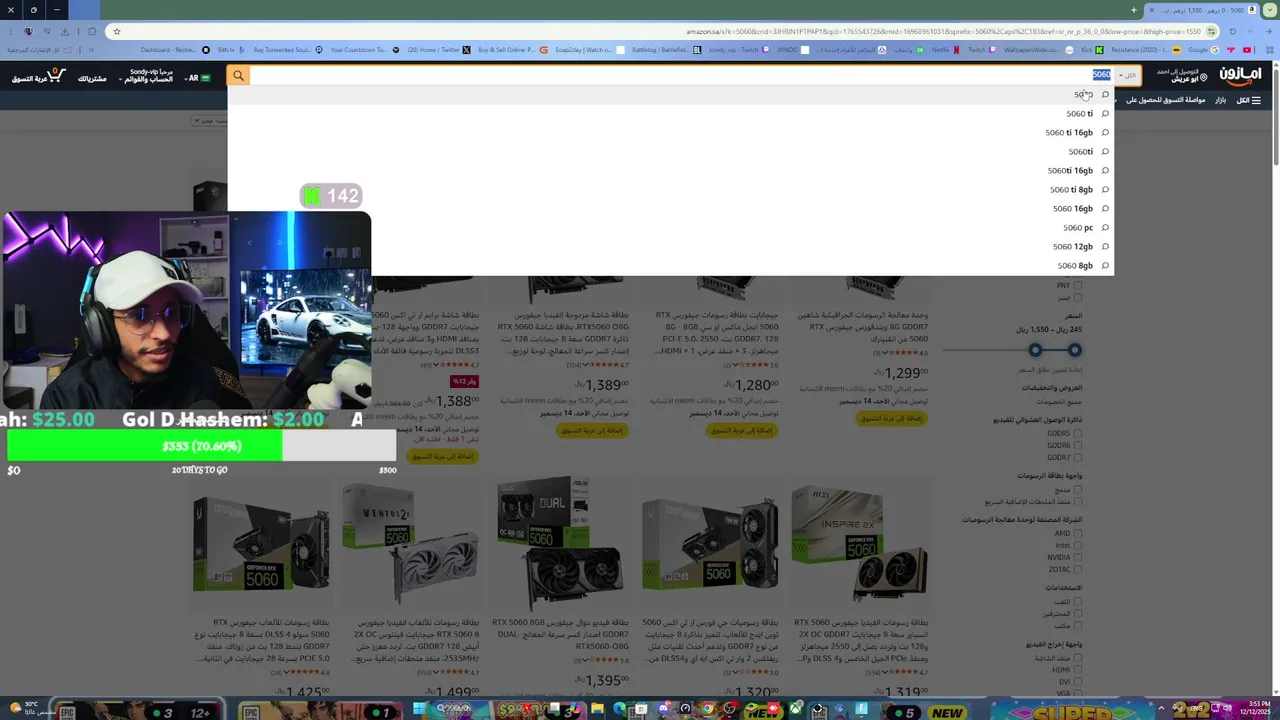Move the right price range slider handle
This screenshot has width=1280, height=720.
[1074, 350]
